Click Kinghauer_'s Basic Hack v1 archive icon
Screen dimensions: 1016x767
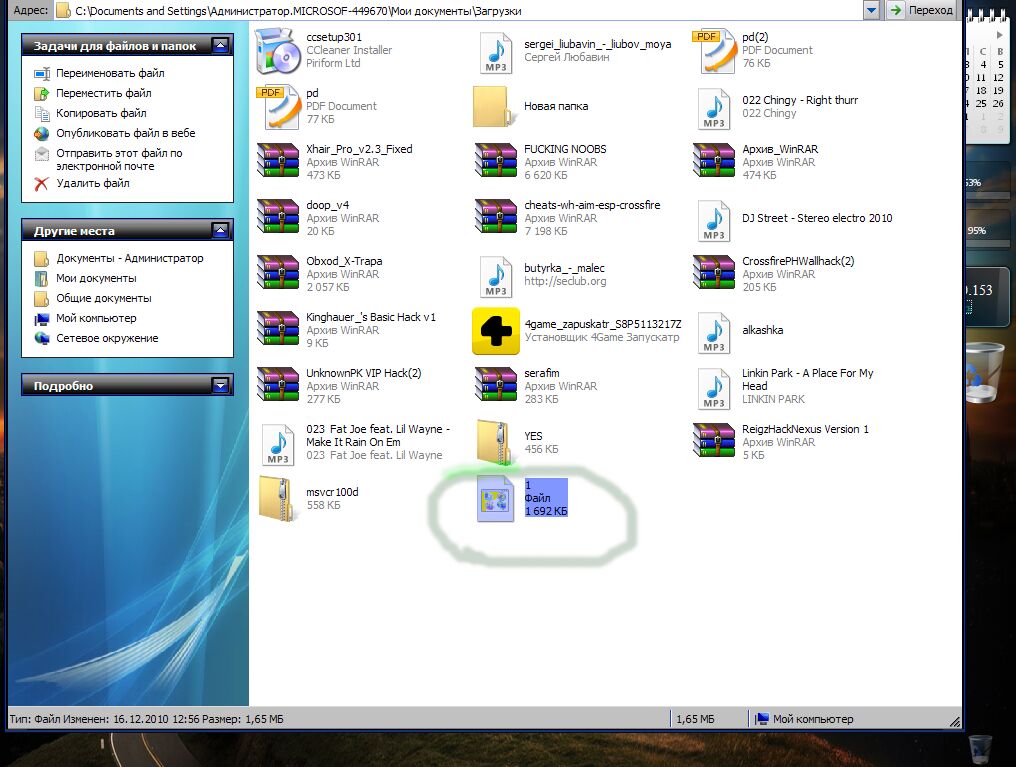278,328
